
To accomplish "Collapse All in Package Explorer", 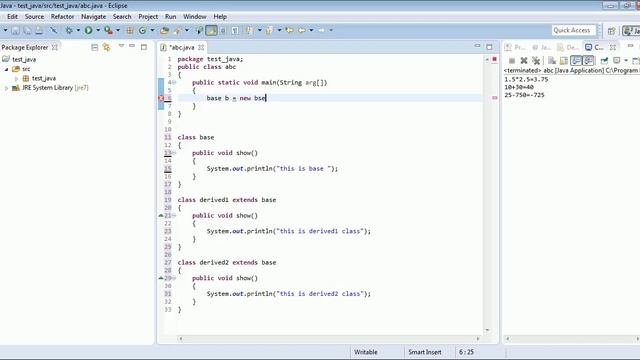I will [x=95, y=47].
